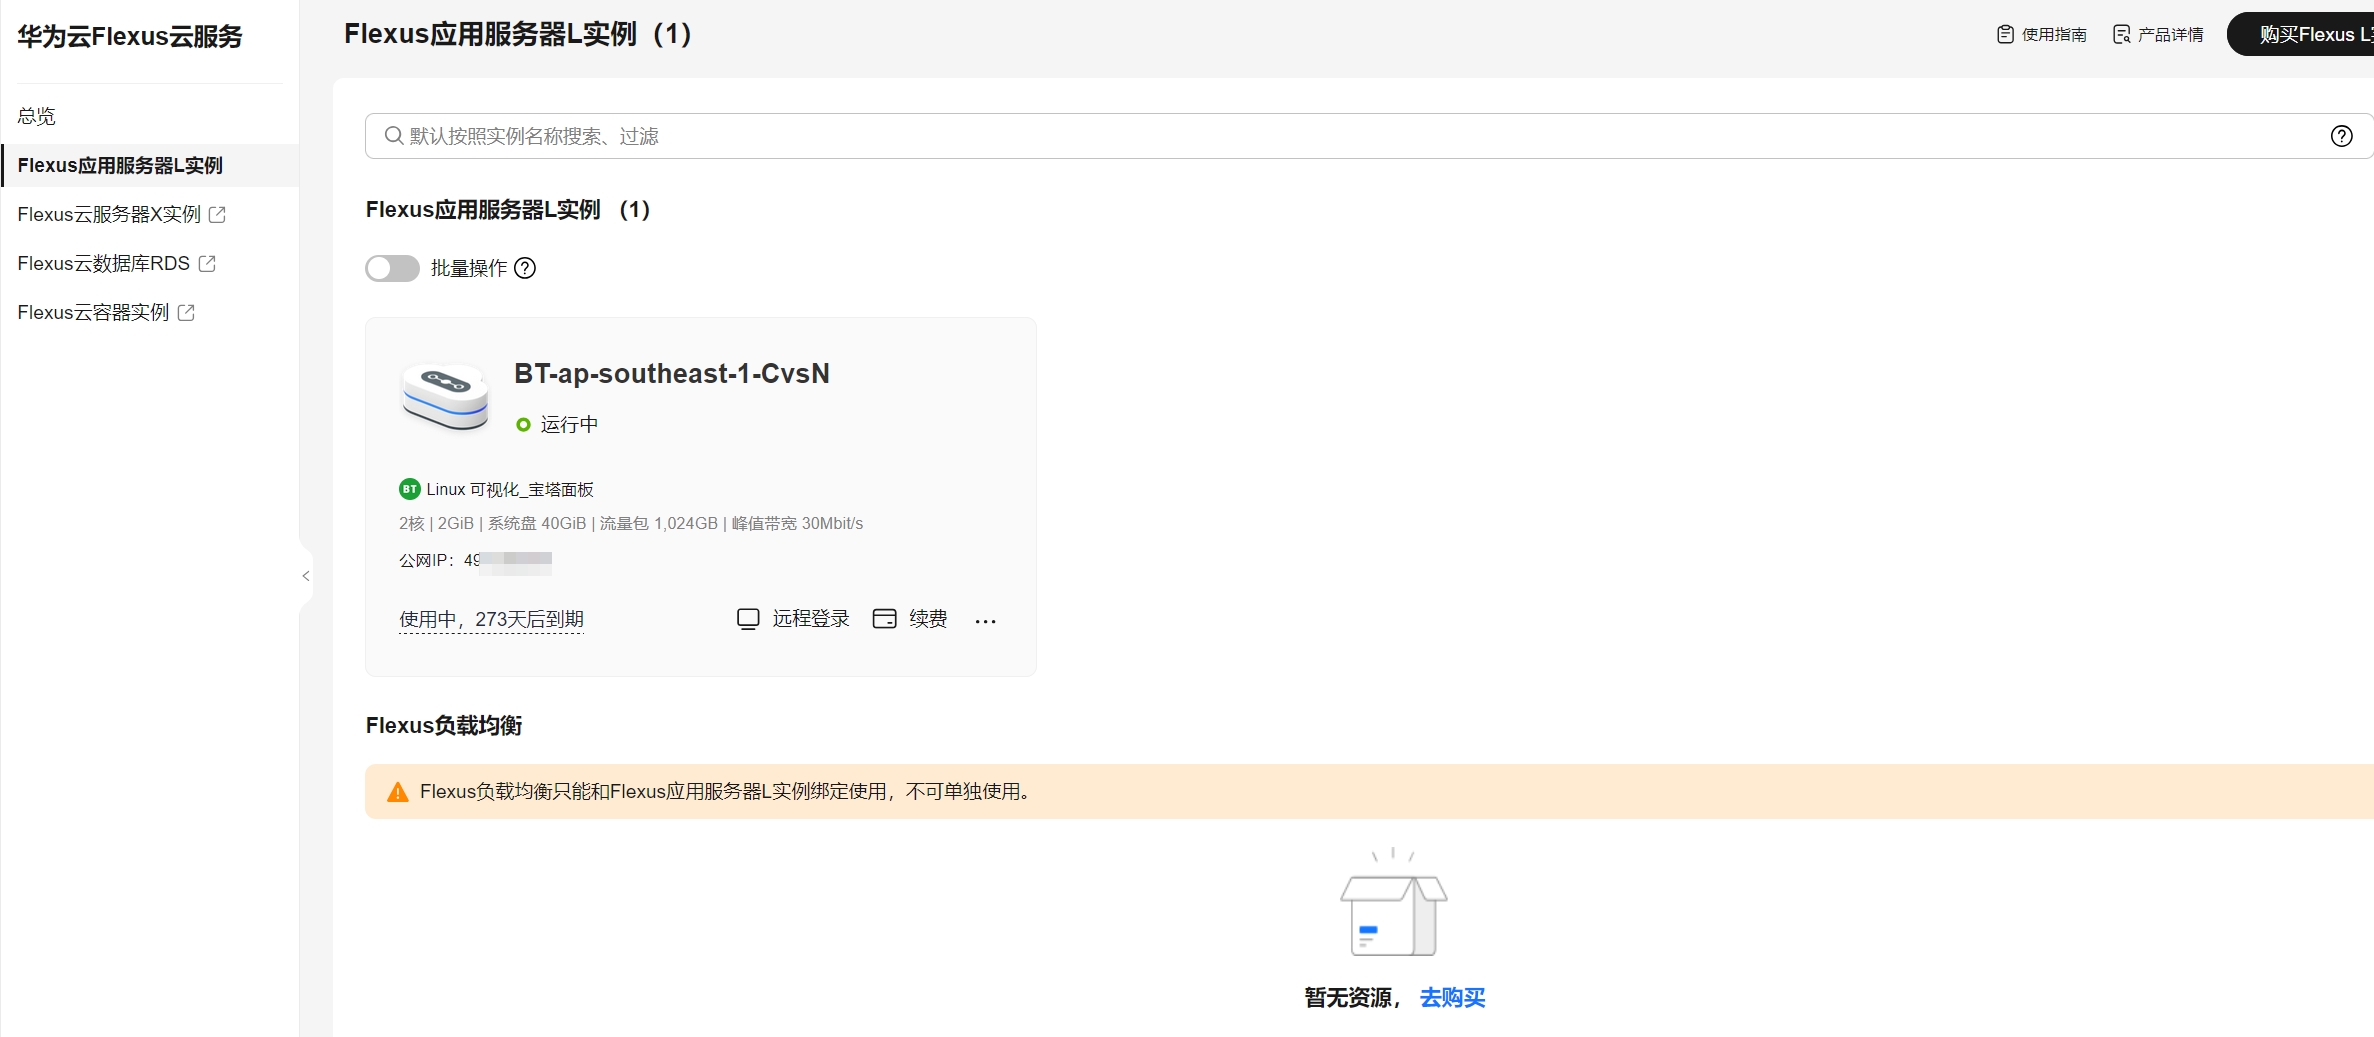The height and width of the screenshot is (1037, 2374).
Task: Open more actions ellipsis on instance card
Action: pyautogui.click(x=985, y=621)
